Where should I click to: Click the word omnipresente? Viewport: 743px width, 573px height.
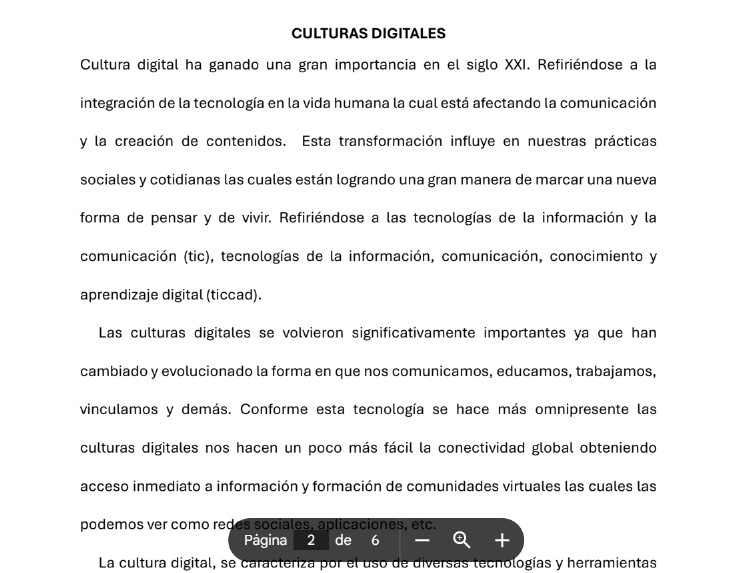[582, 409]
